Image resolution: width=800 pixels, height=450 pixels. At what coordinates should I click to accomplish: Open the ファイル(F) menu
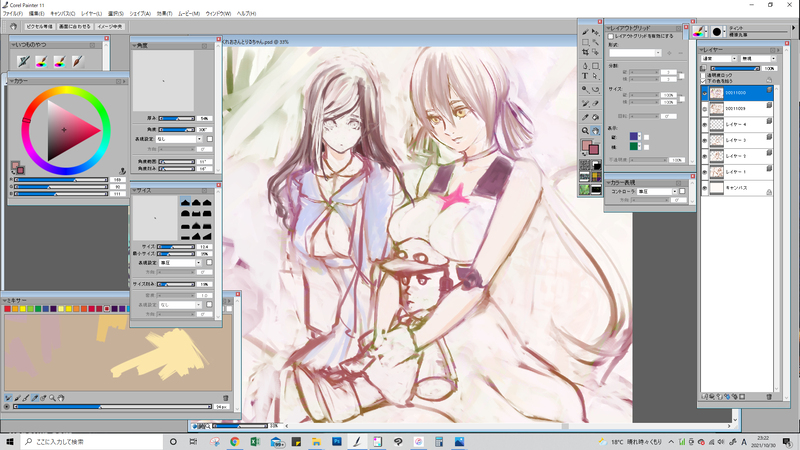click(x=13, y=13)
